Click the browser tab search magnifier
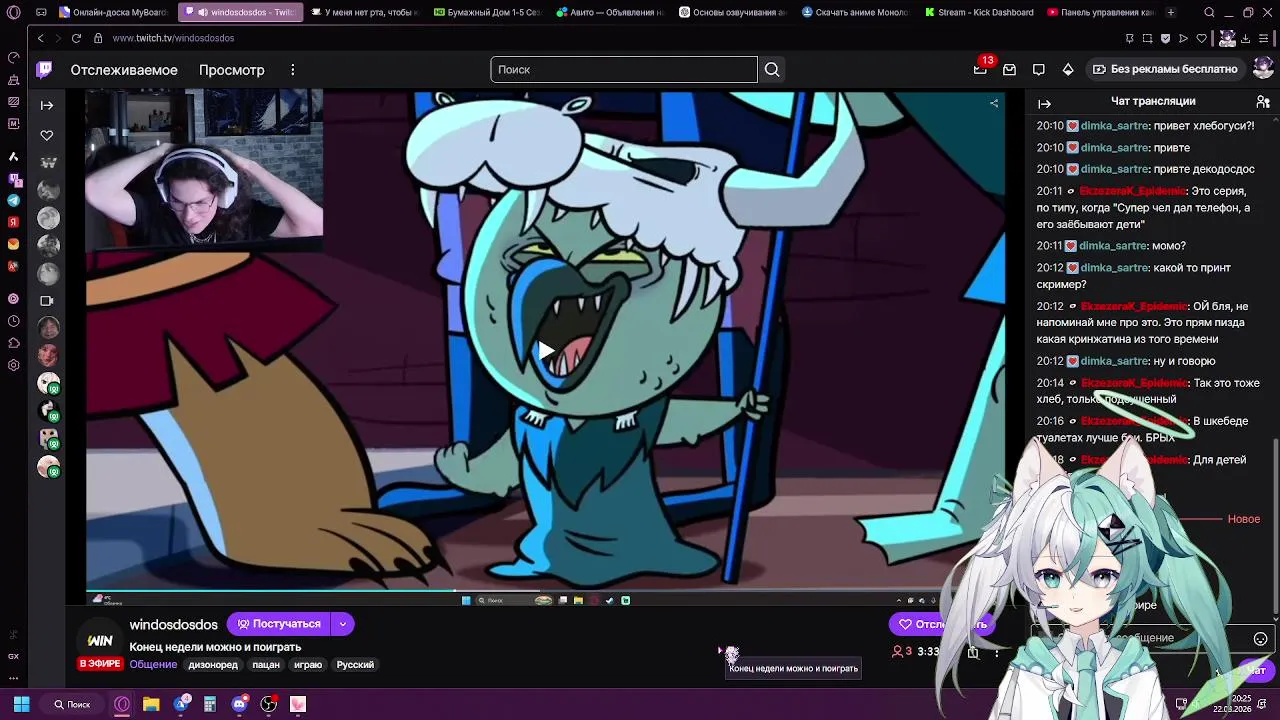 click(1209, 13)
